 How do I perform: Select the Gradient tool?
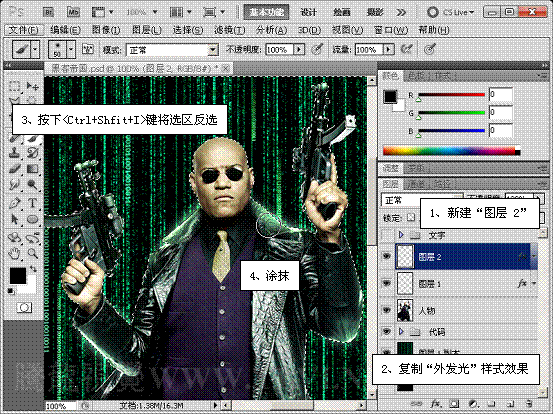[32, 169]
